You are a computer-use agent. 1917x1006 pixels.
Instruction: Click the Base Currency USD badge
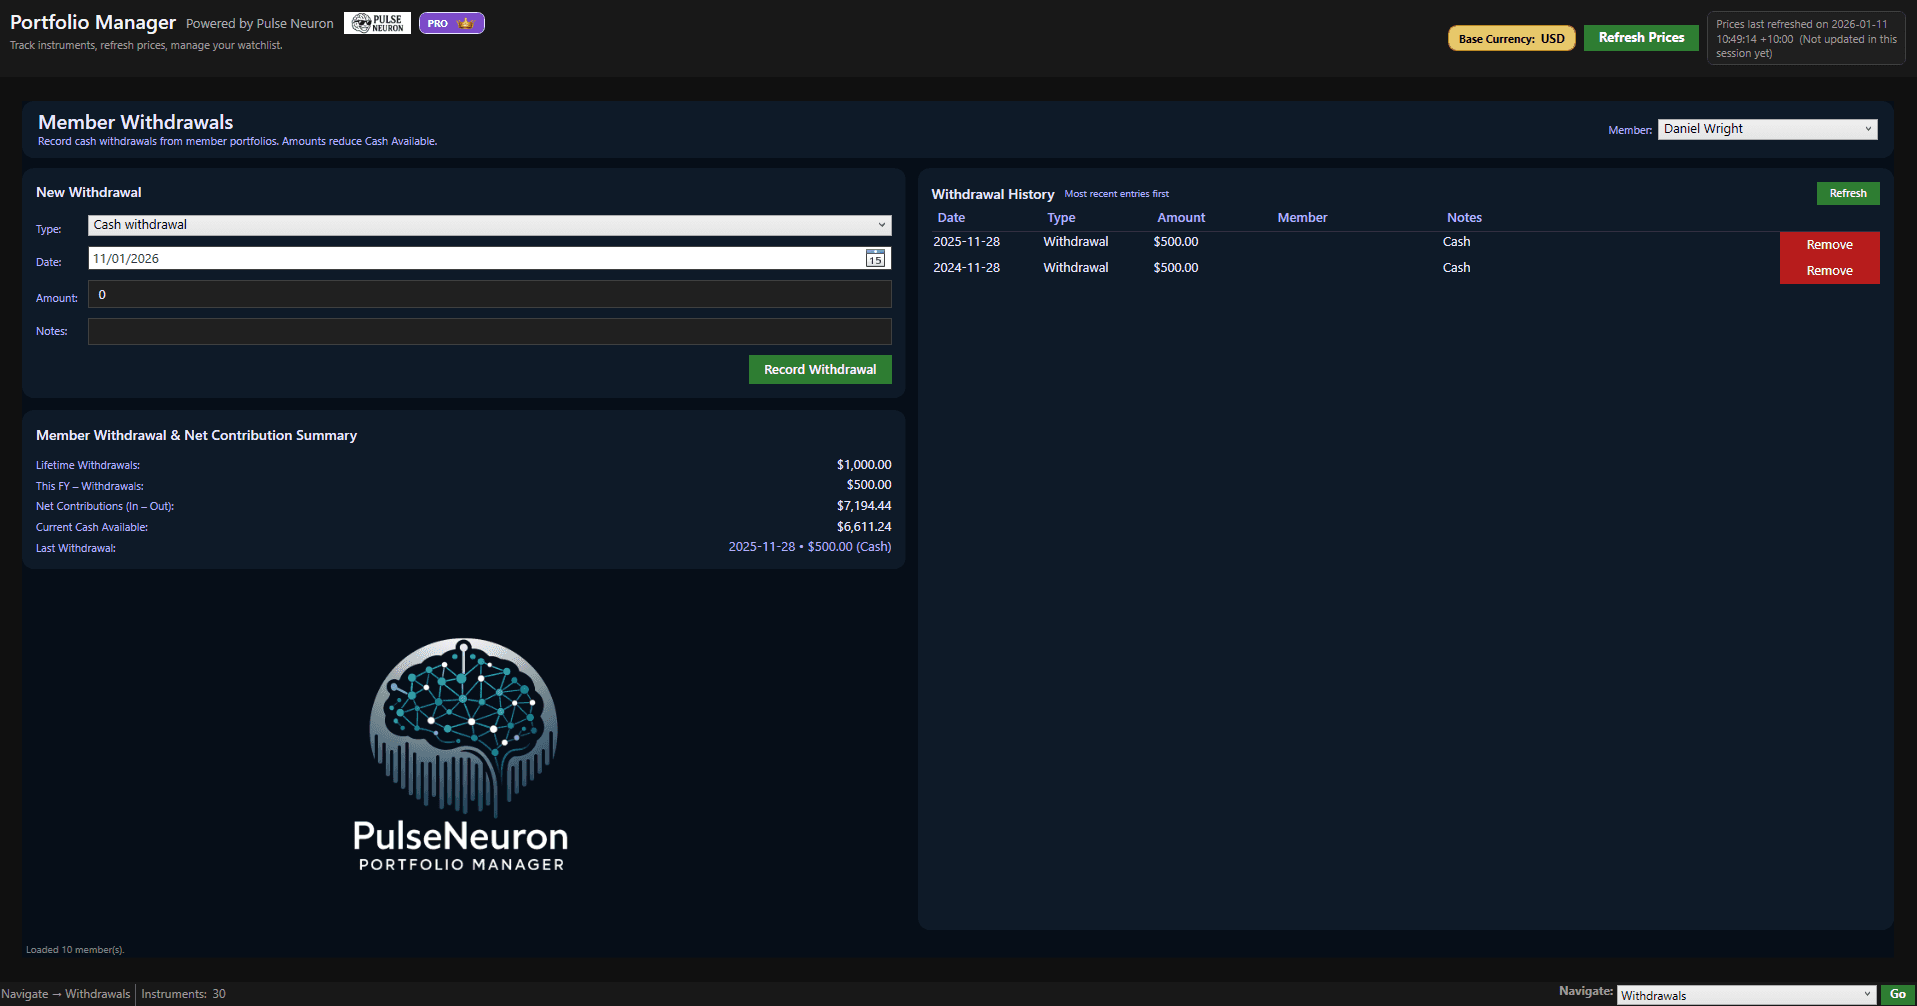point(1511,39)
